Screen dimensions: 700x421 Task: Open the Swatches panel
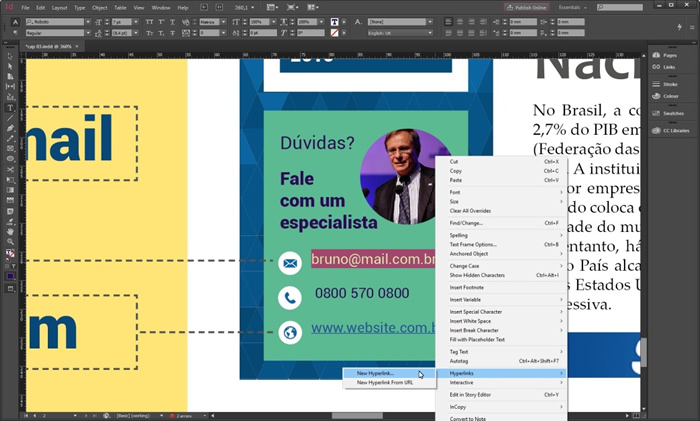pos(670,115)
